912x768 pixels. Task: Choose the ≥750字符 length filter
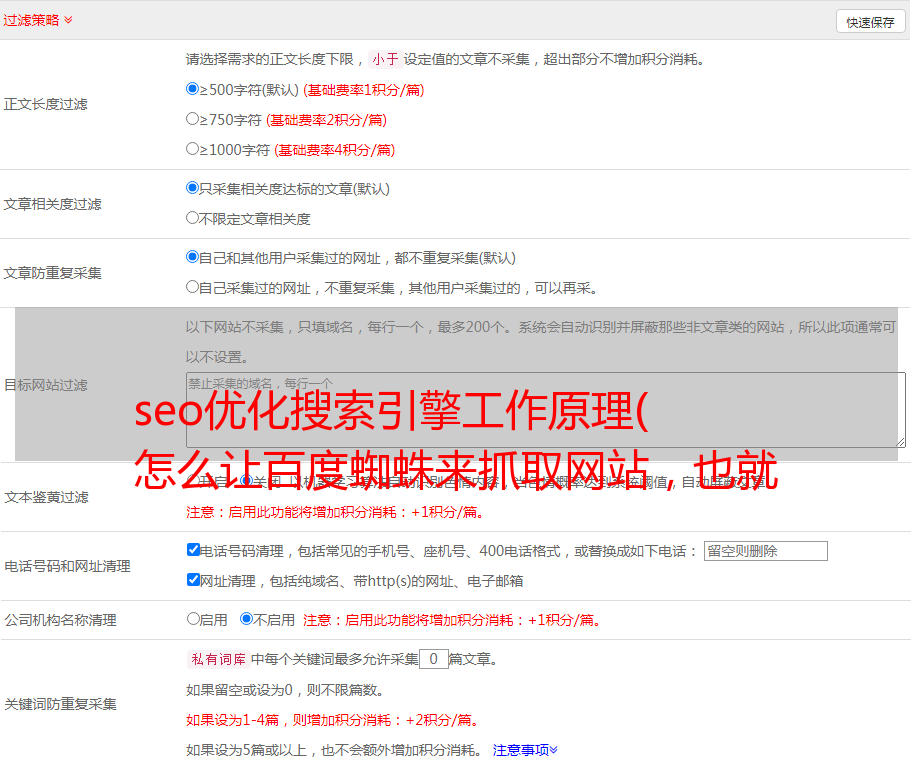pyautogui.click(x=193, y=119)
